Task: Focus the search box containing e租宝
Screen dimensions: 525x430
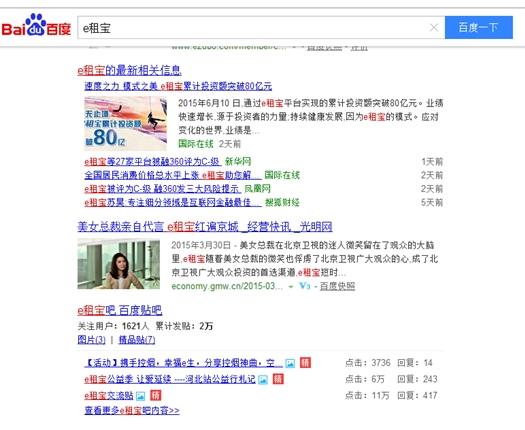Action: tap(254, 28)
